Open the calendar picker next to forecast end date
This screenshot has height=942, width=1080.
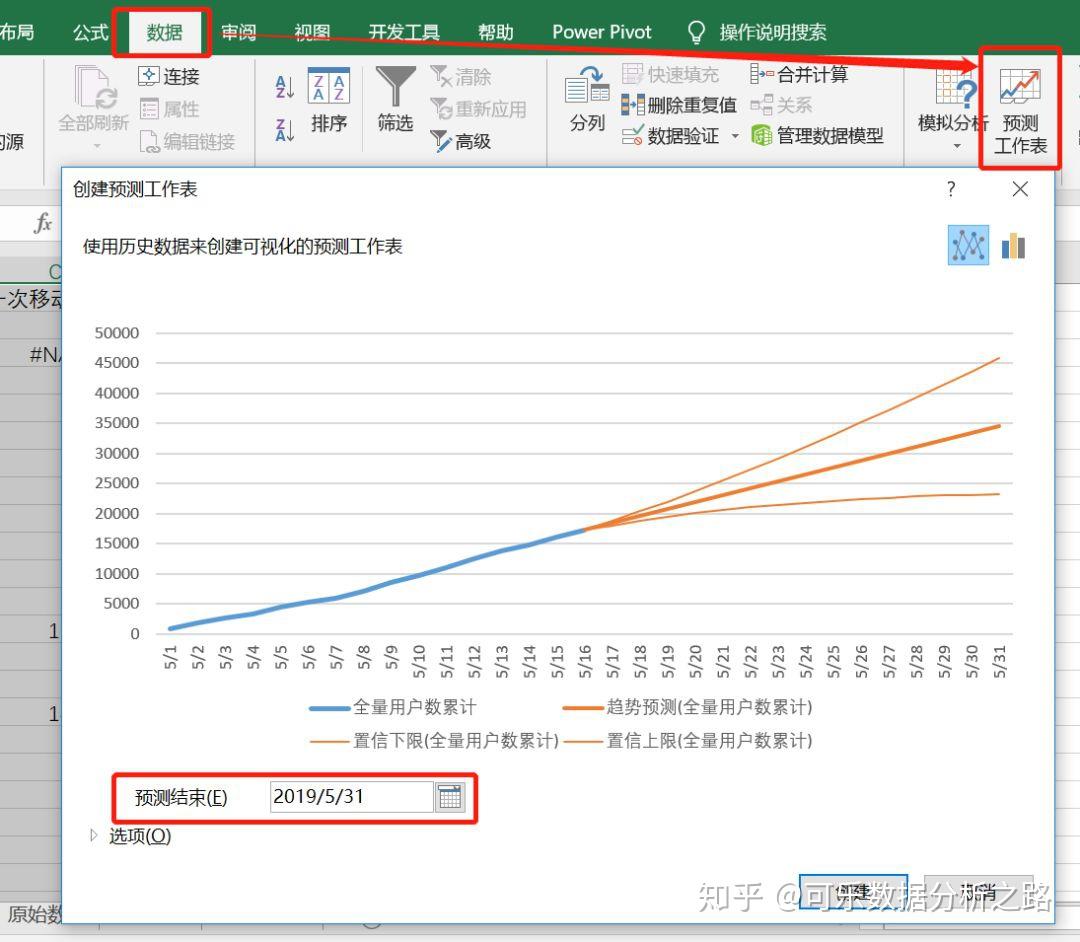(x=449, y=796)
